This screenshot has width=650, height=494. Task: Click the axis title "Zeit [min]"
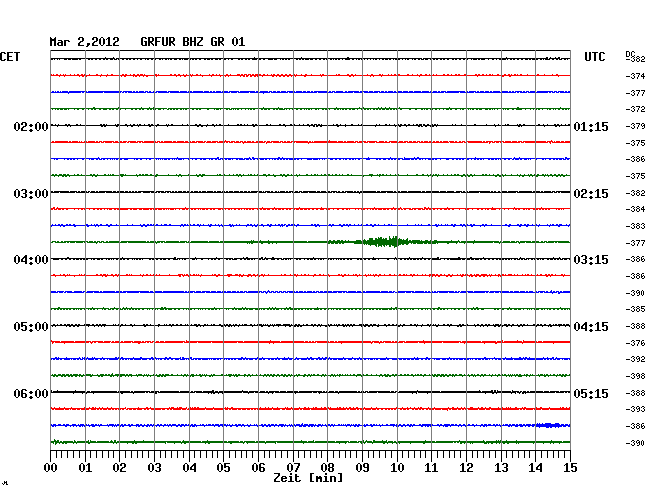point(308,478)
